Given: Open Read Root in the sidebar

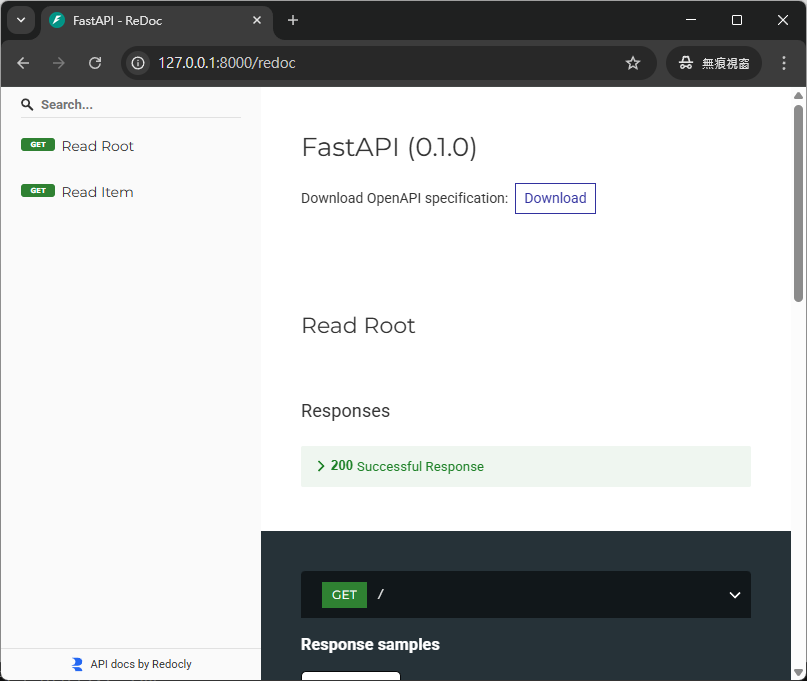Looking at the screenshot, I should (x=98, y=146).
